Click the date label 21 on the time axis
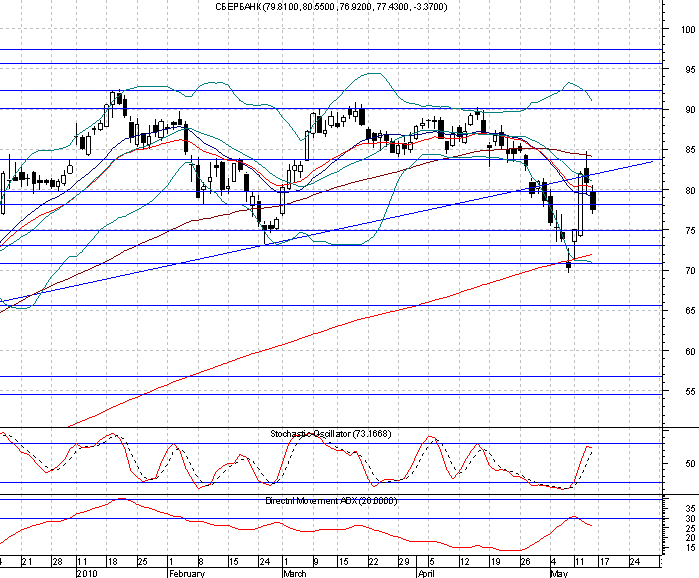Screen dimensions: 699x578 tap(27, 562)
